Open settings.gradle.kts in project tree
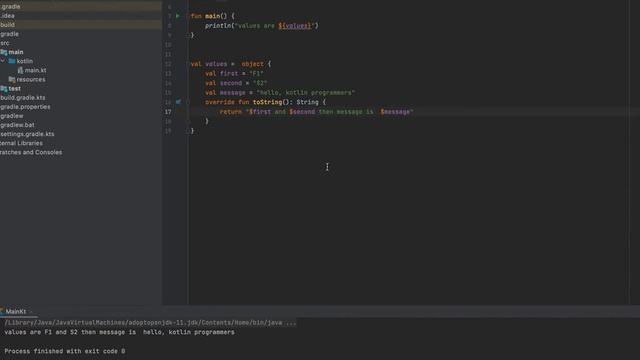The width and height of the screenshot is (640, 360). [27, 134]
